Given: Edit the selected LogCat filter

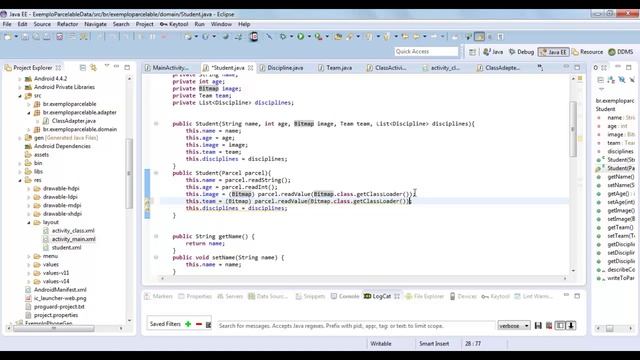Looking at the screenshot, I should (209, 324).
